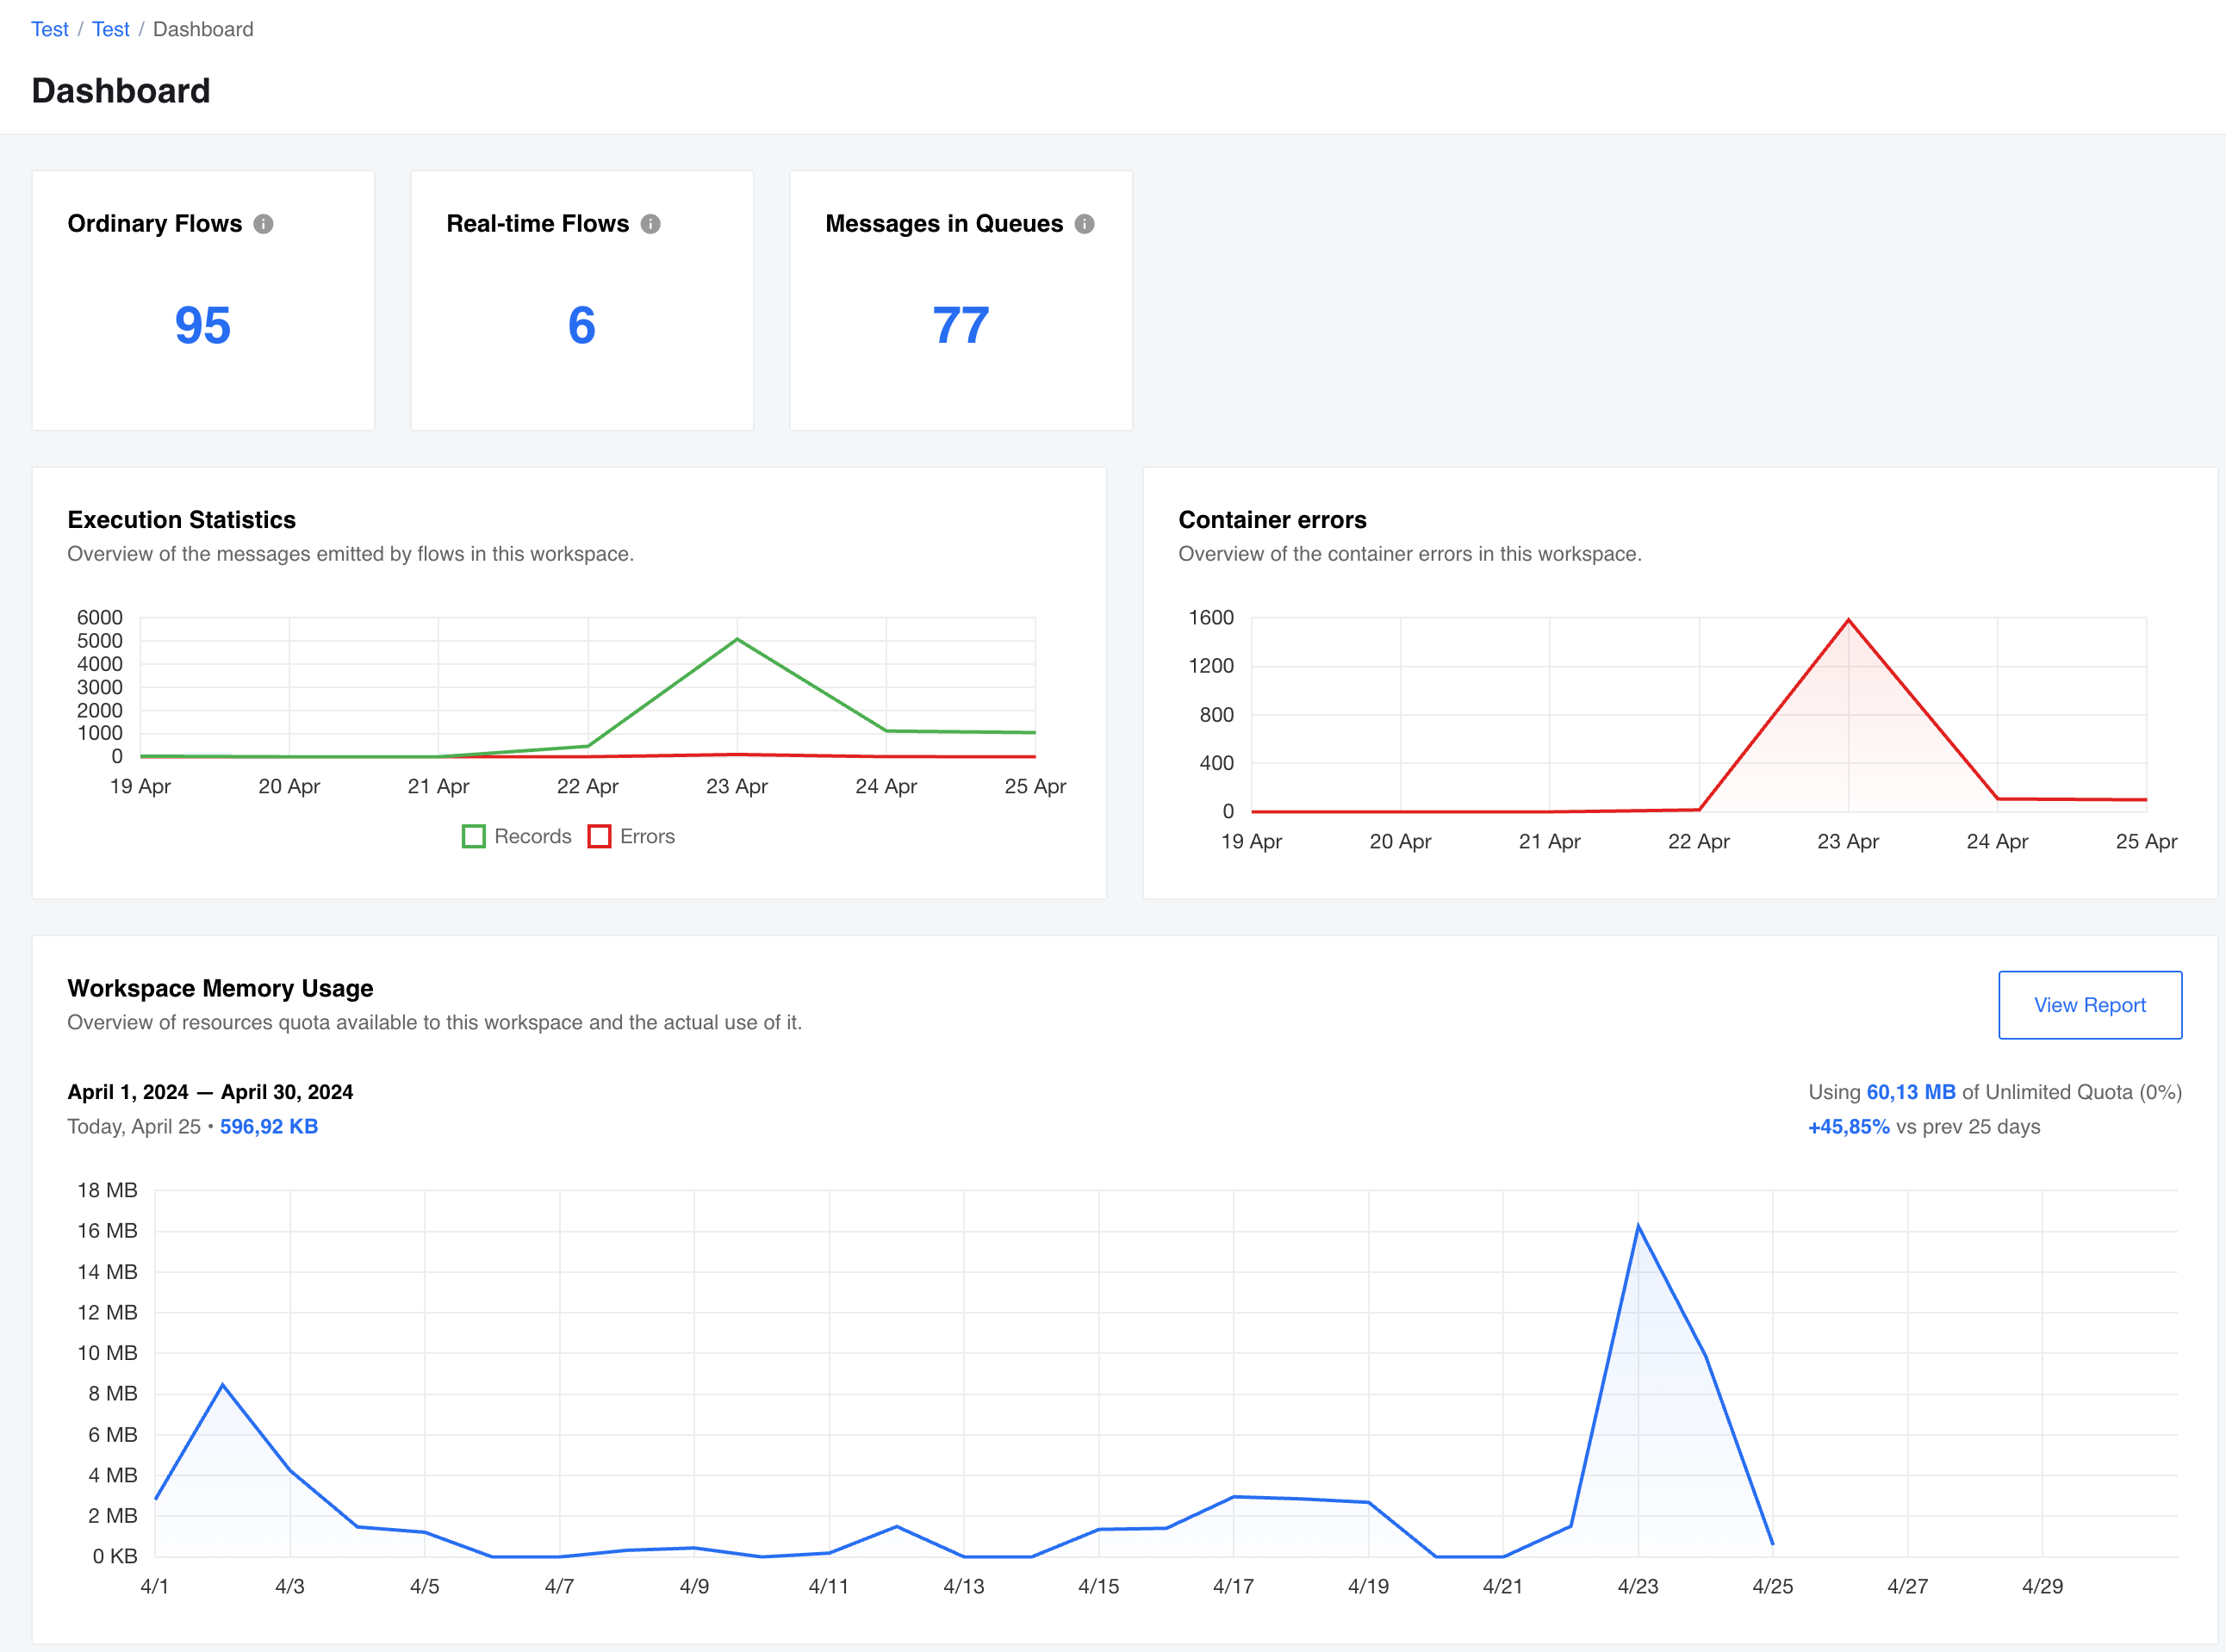Click the 18 MB axis label

[107, 1190]
